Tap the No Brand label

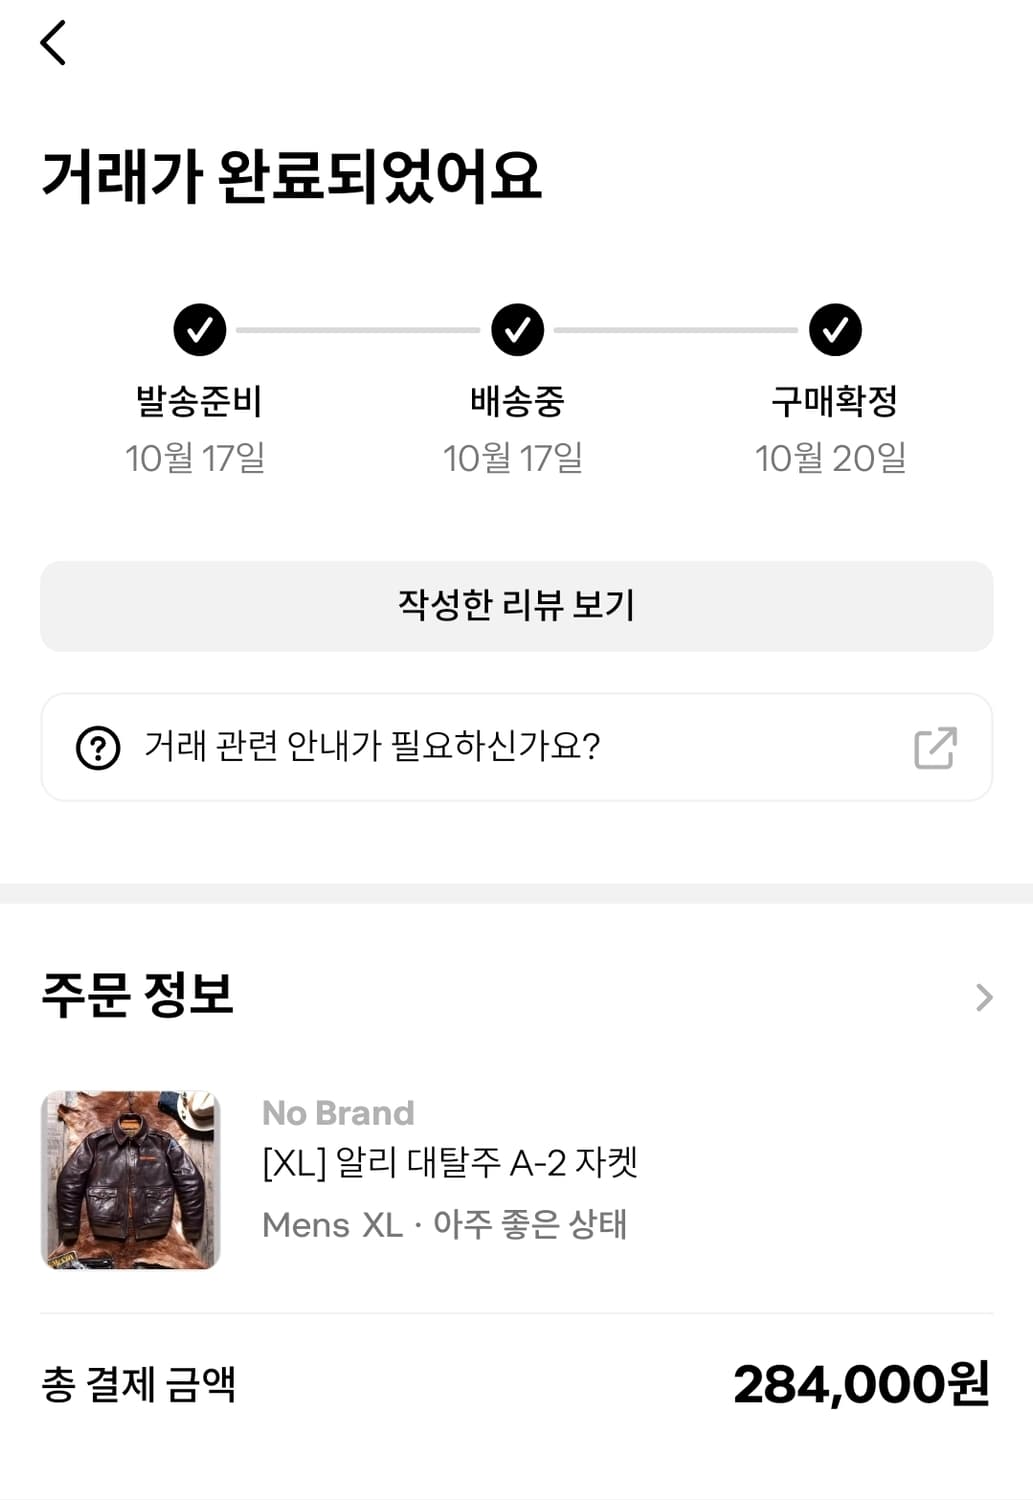point(338,1113)
